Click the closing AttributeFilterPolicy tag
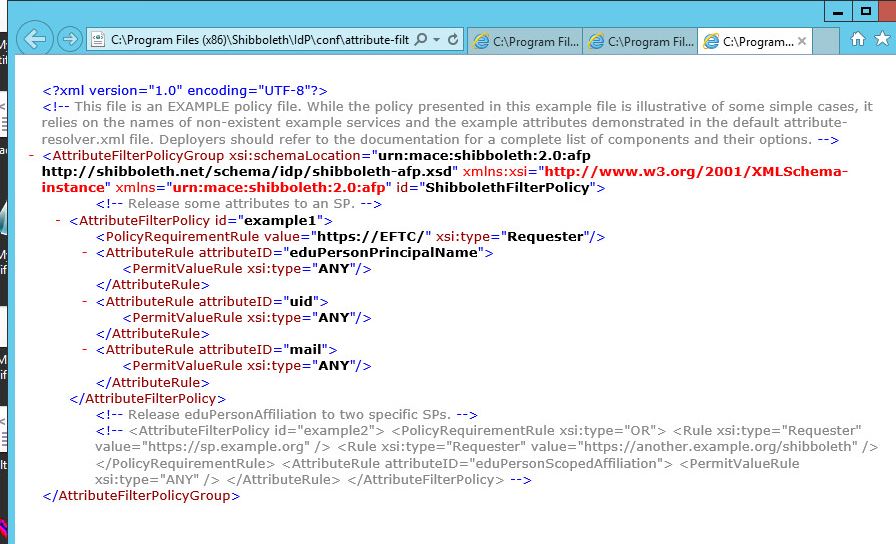Image resolution: width=896 pixels, height=544 pixels. (x=147, y=398)
